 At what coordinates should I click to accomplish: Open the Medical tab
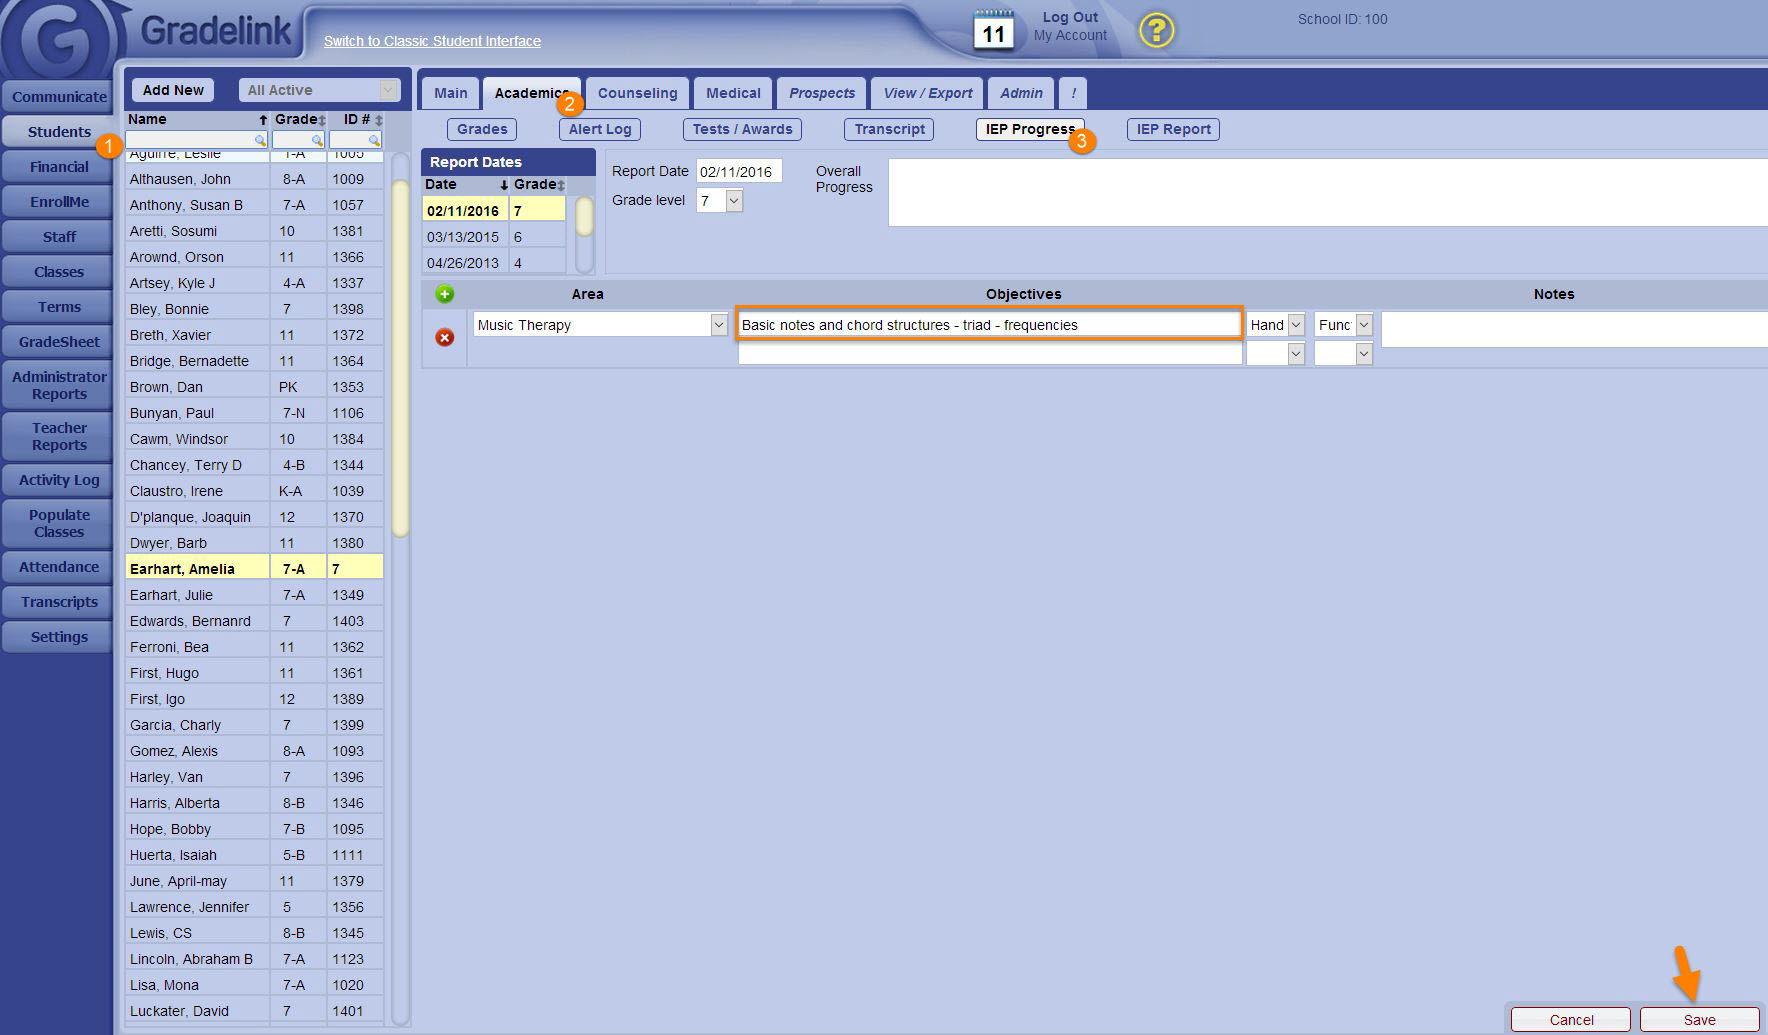[733, 93]
